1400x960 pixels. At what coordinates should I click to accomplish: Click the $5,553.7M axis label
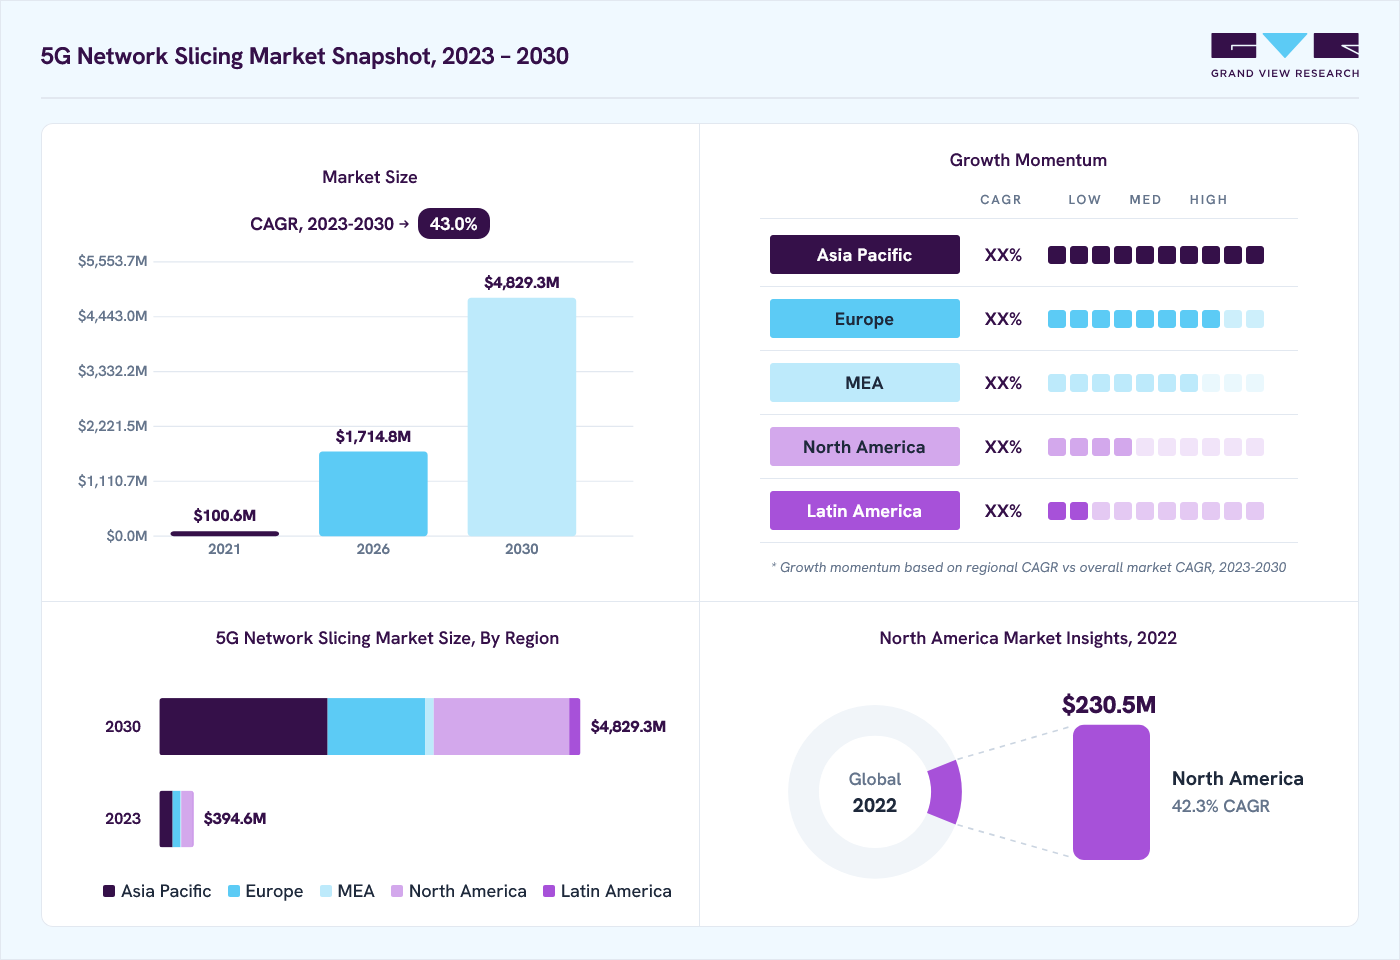113,261
